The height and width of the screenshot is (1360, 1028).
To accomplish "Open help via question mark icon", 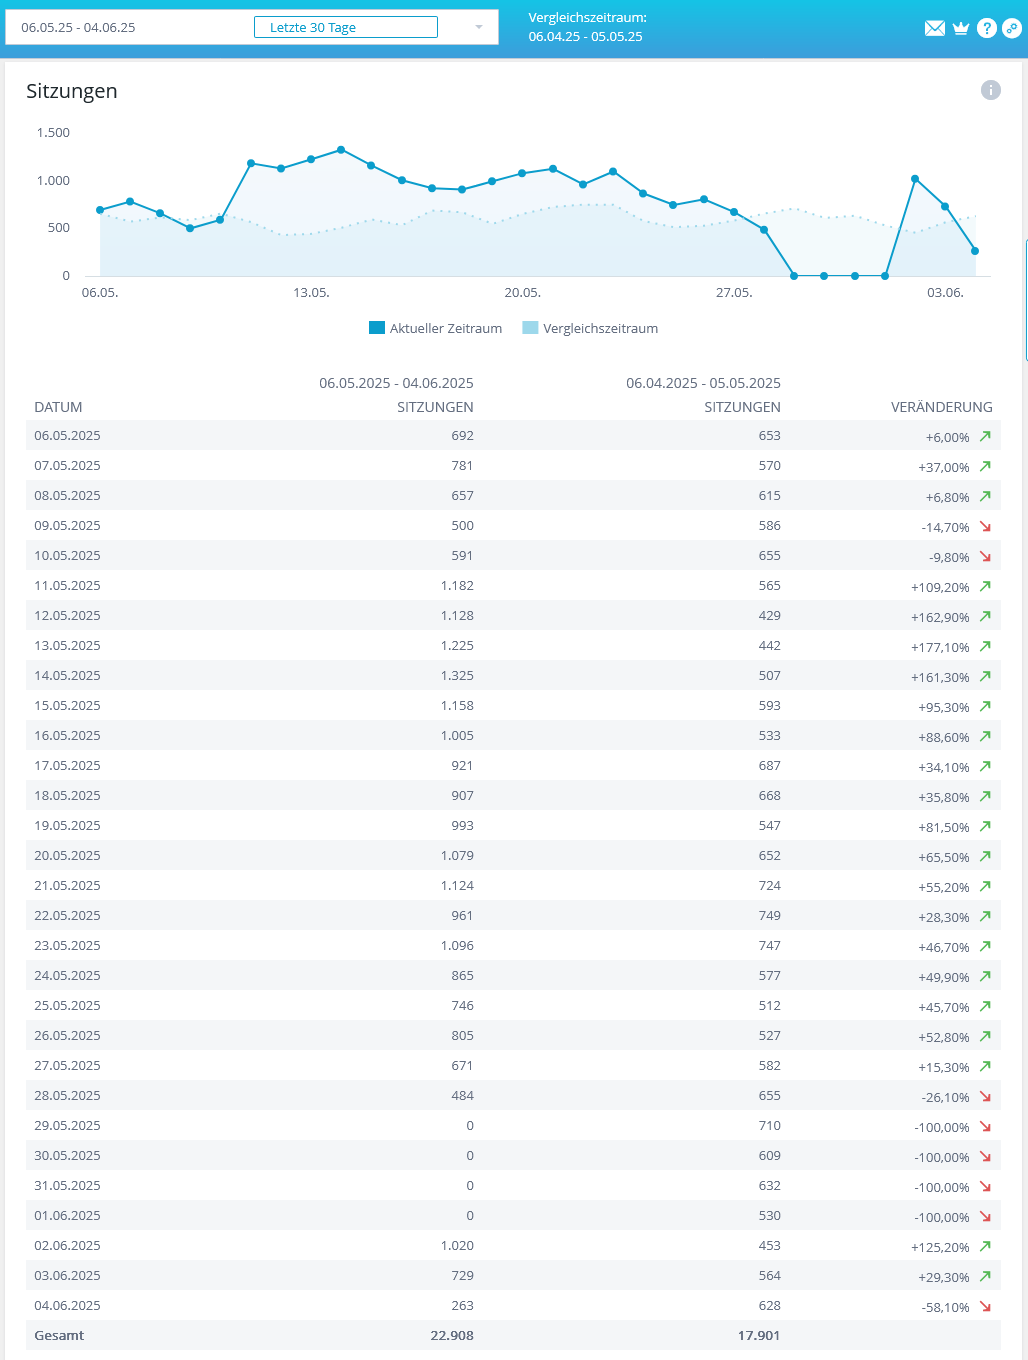I will 986,28.
